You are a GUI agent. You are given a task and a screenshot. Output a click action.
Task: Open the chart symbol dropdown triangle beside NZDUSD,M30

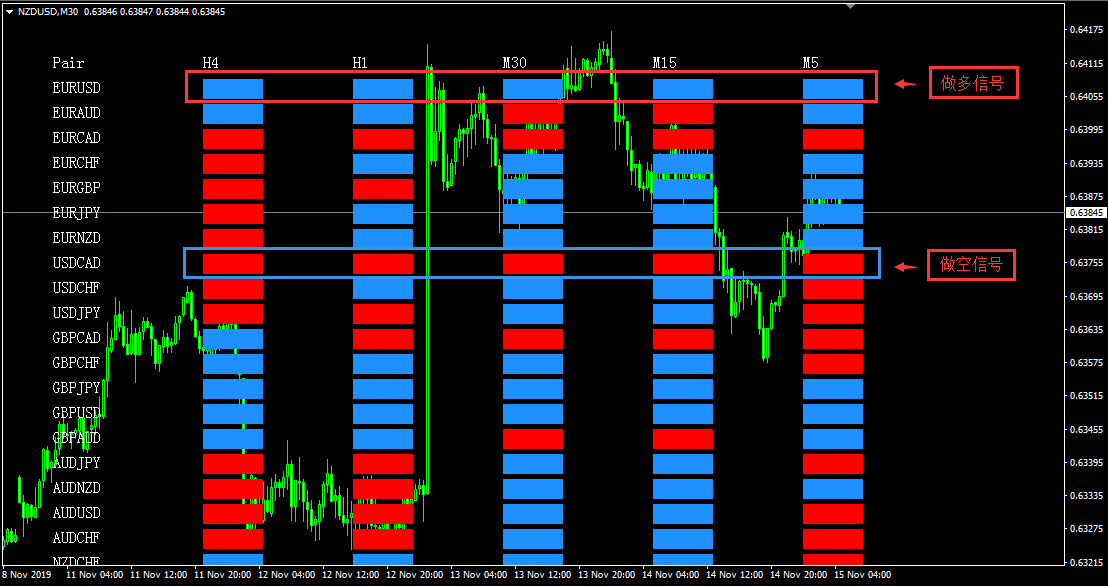click(x=9, y=11)
